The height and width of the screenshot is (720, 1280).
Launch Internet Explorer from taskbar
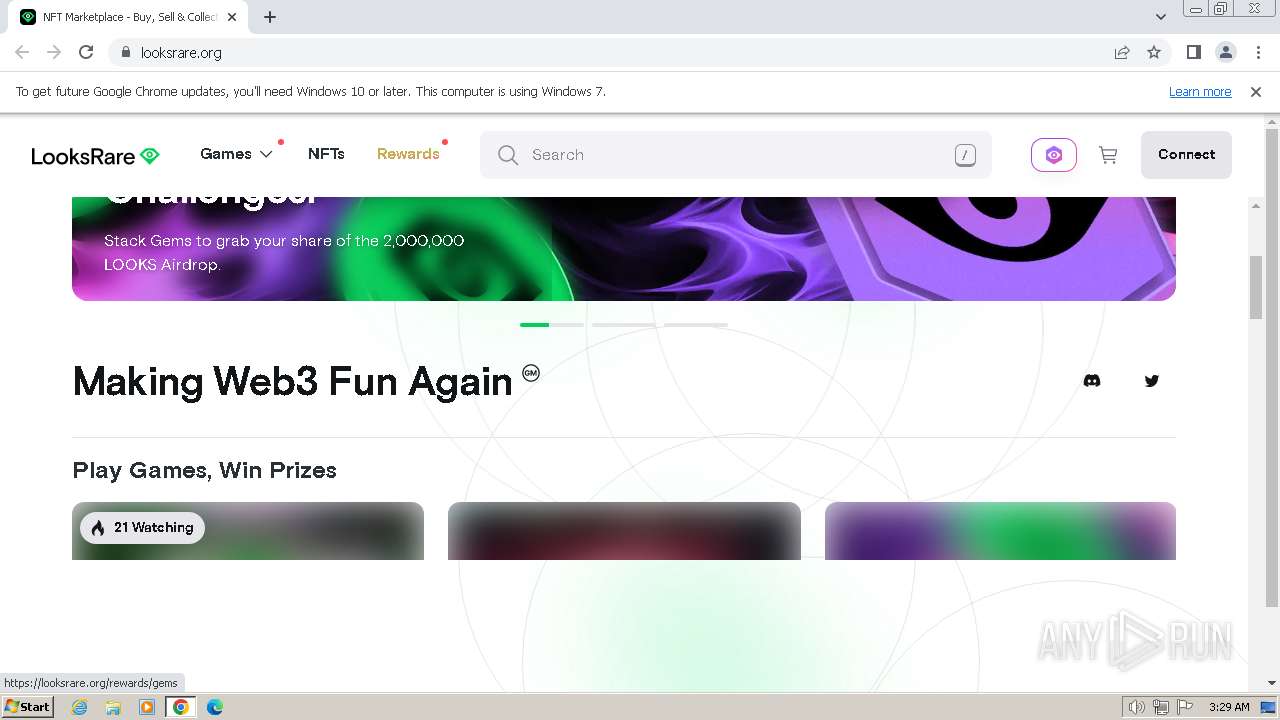coord(80,707)
